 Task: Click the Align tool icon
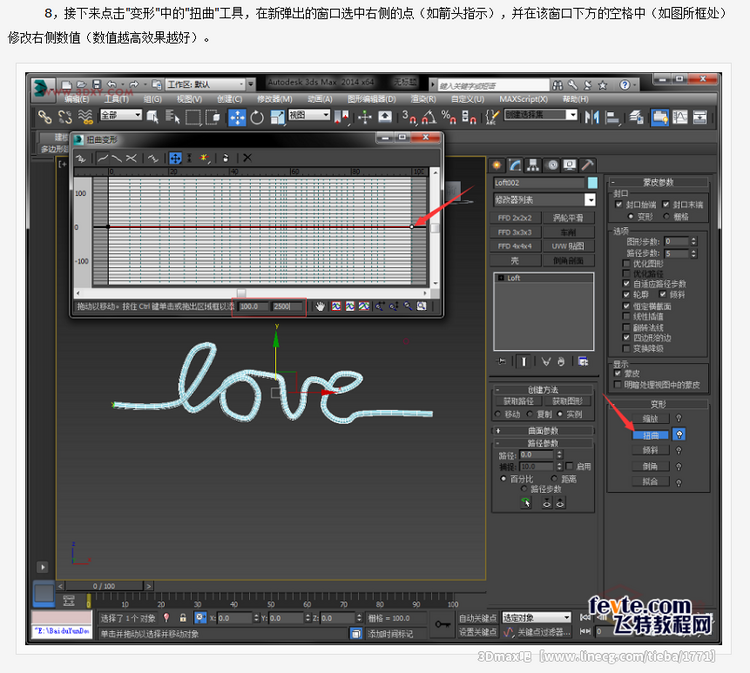coord(612,117)
